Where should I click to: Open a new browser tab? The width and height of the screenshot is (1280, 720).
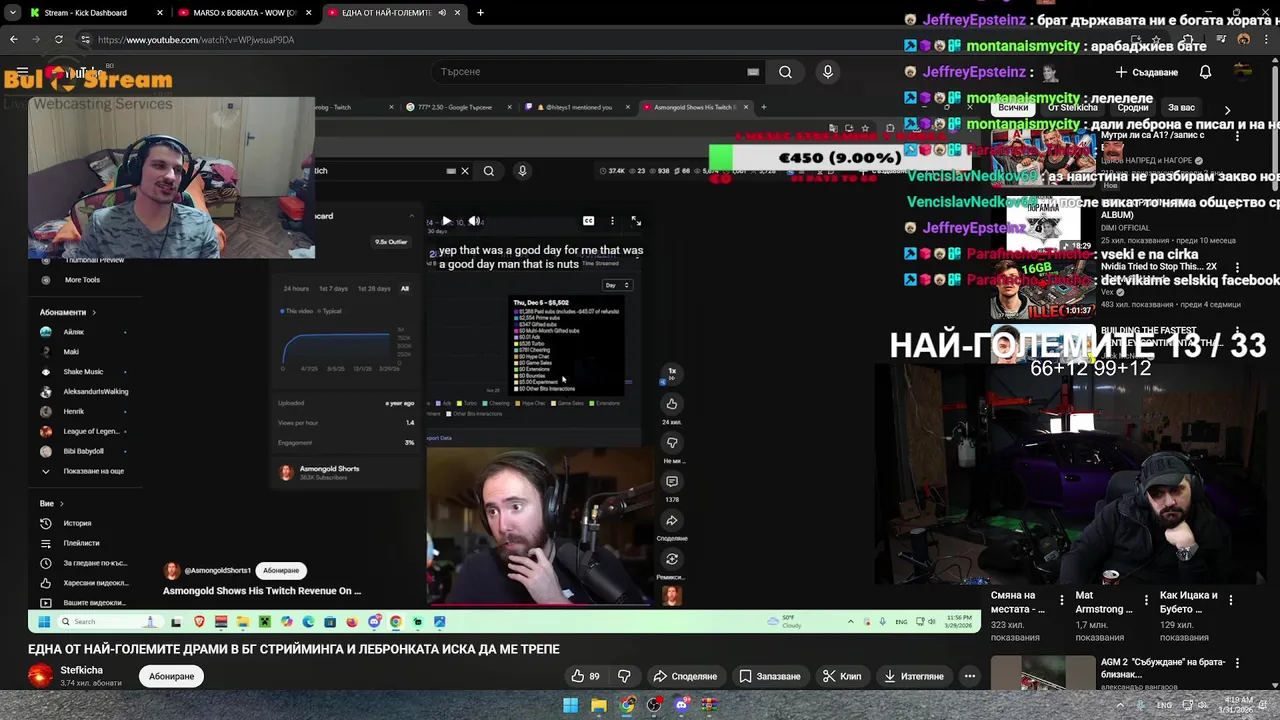pyautogui.click(x=480, y=13)
